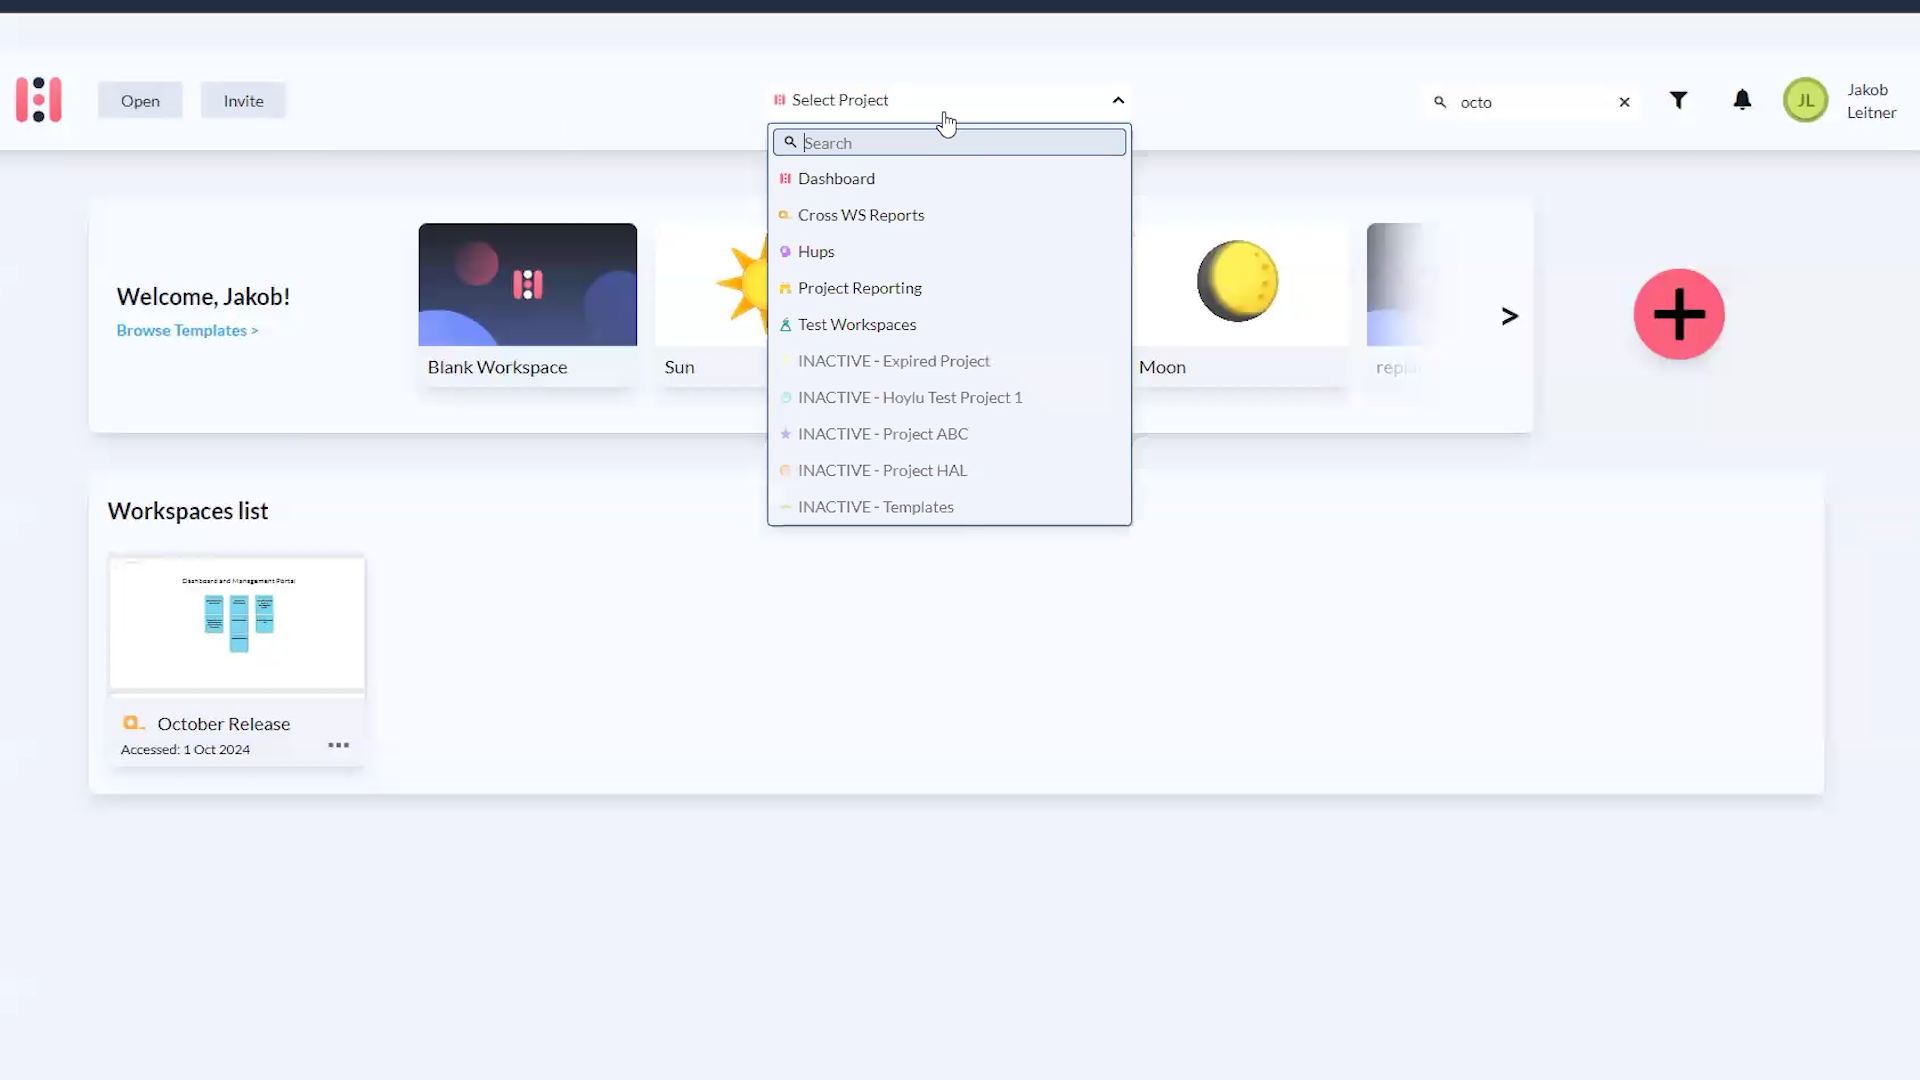This screenshot has height=1080, width=1920.
Task: Collapse the Select Project dropdown
Action: [949, 100]
